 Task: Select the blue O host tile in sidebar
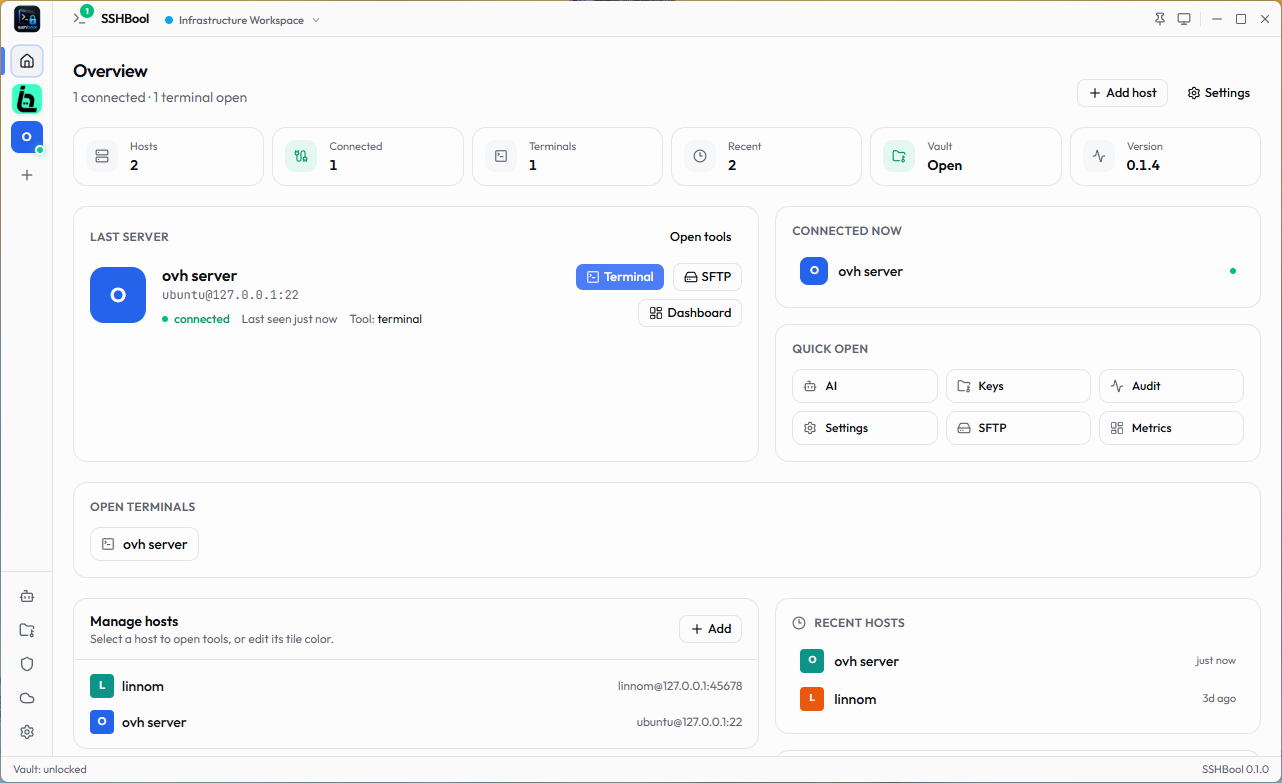click(x=27, y=137)
